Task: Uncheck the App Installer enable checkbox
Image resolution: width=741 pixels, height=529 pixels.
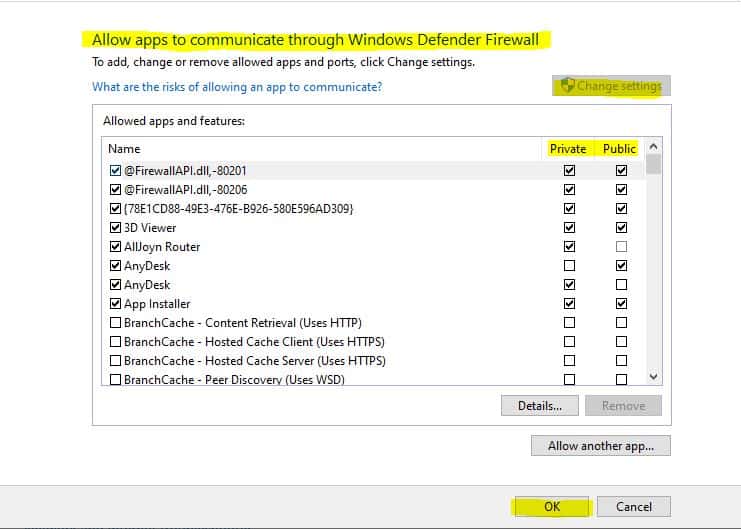Action: (x=115, y=304)
